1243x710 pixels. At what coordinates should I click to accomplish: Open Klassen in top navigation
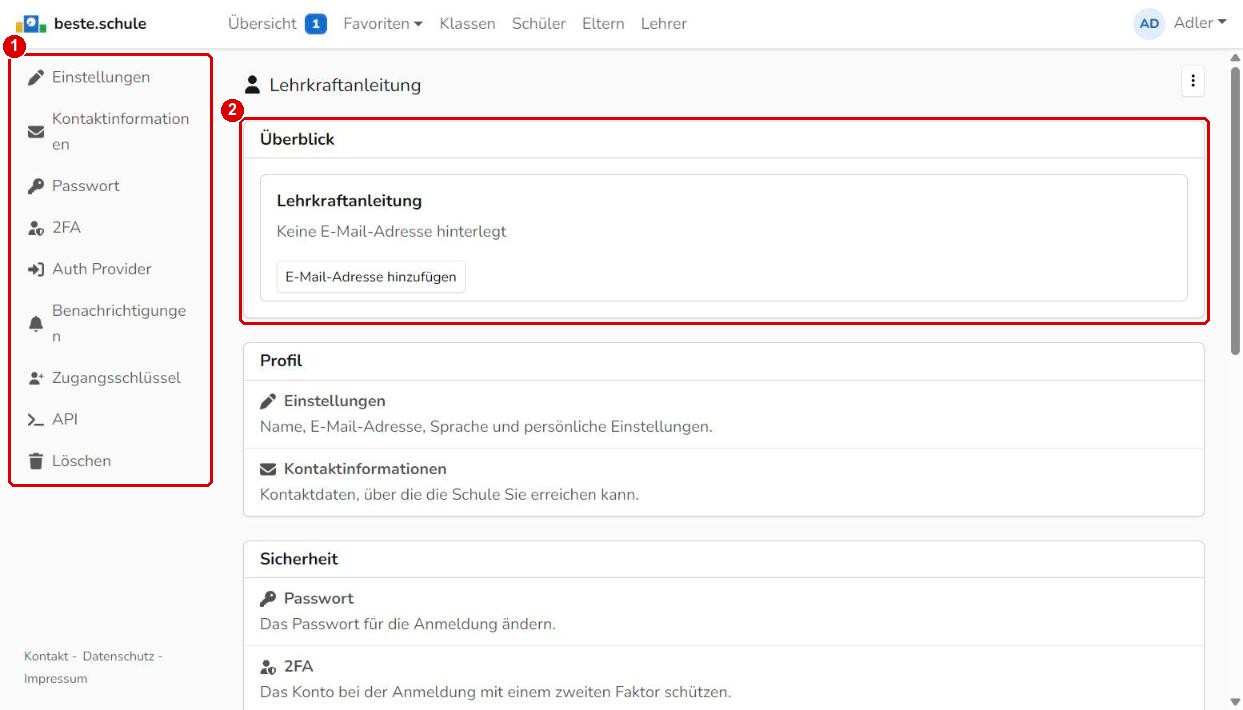pyautogui.click(x=467, y=23)
